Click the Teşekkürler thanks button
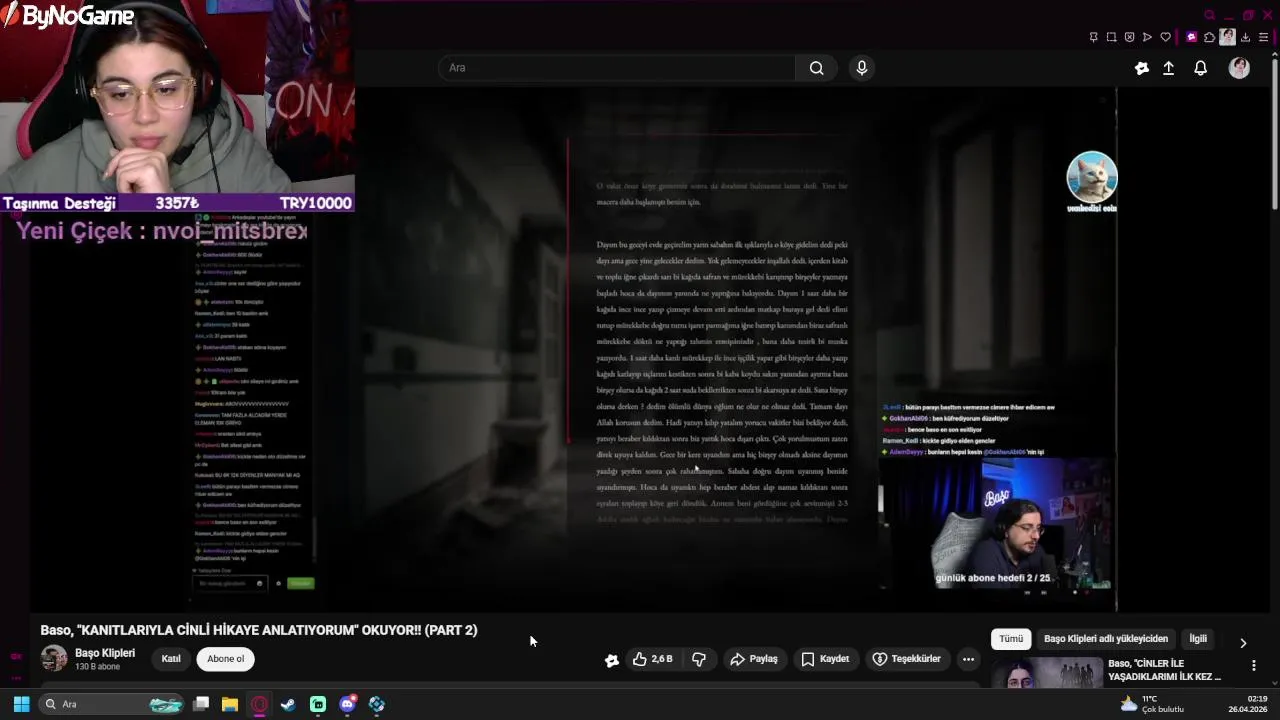 906,659
